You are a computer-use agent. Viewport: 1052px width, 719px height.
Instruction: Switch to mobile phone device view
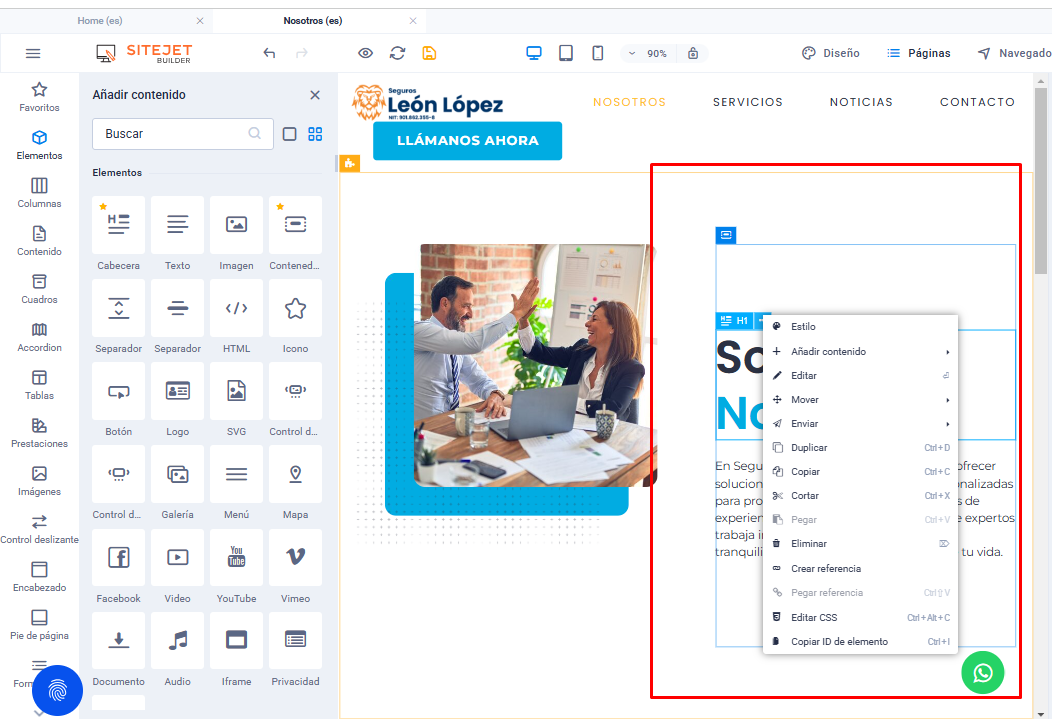tap(597, 53)
